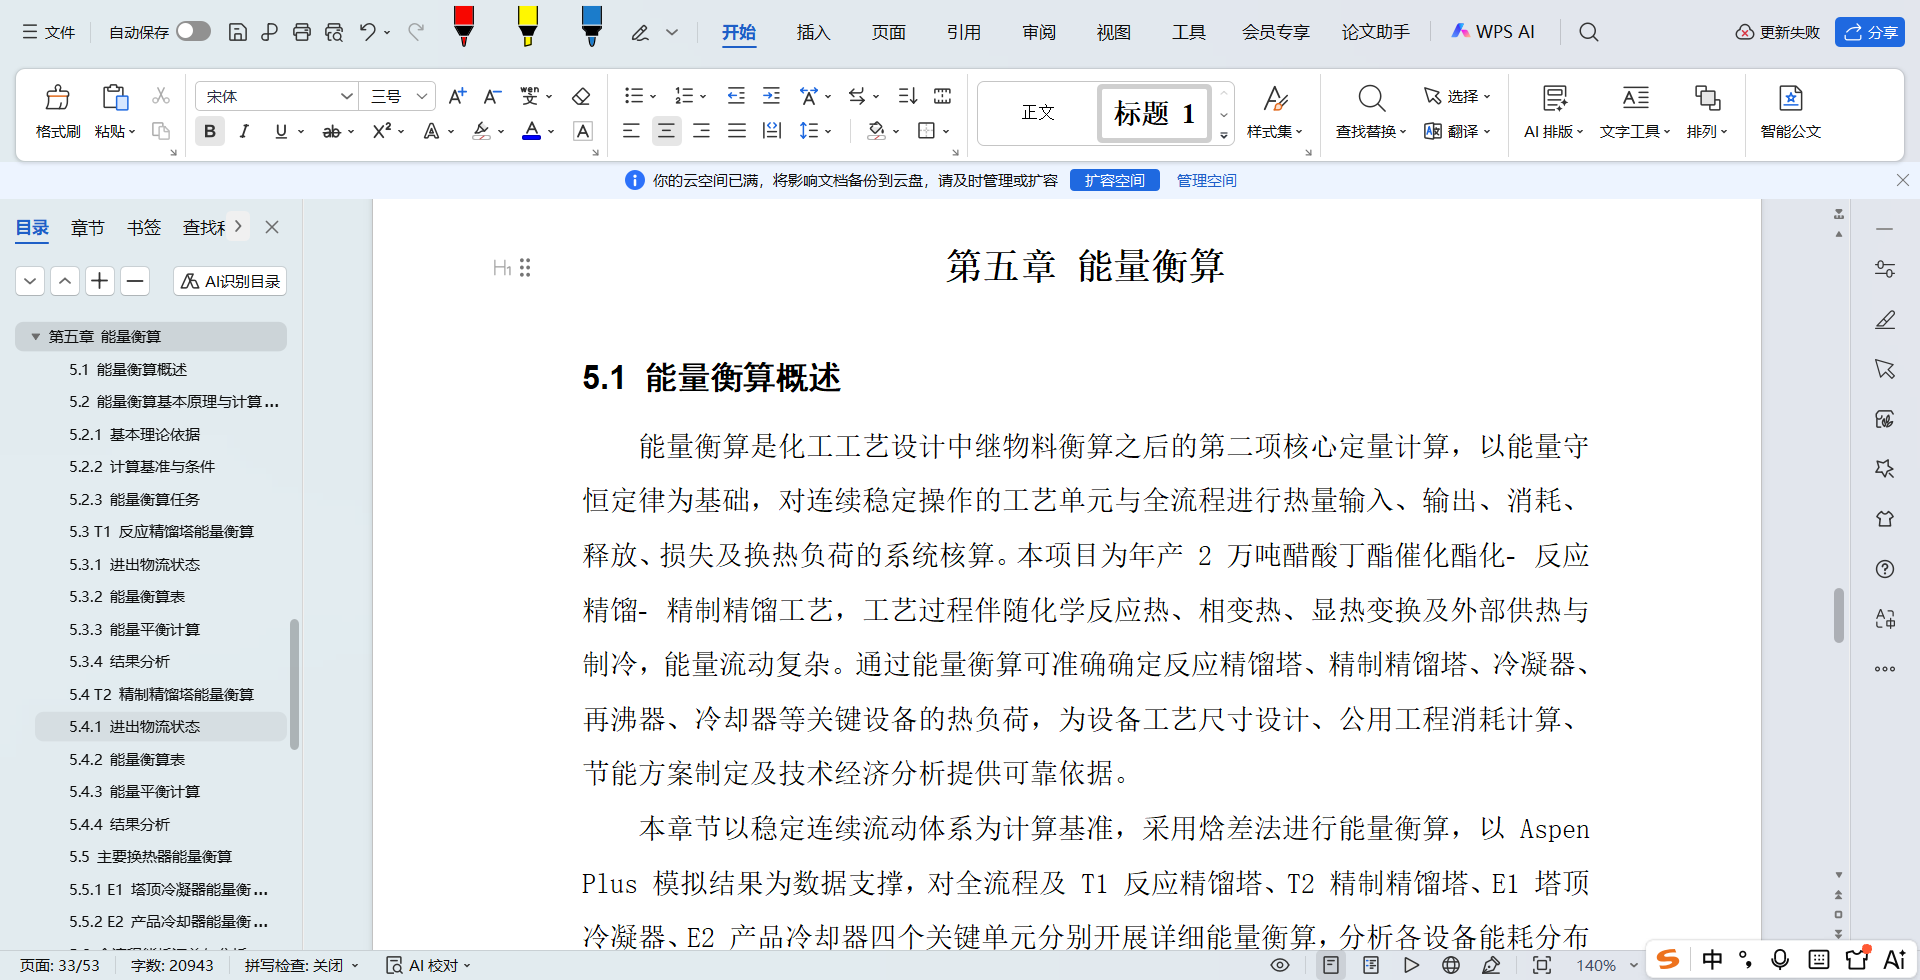This screenshot has height=980, width=1920.
Task: Click the 管理空间 link
Action: 1206,180
